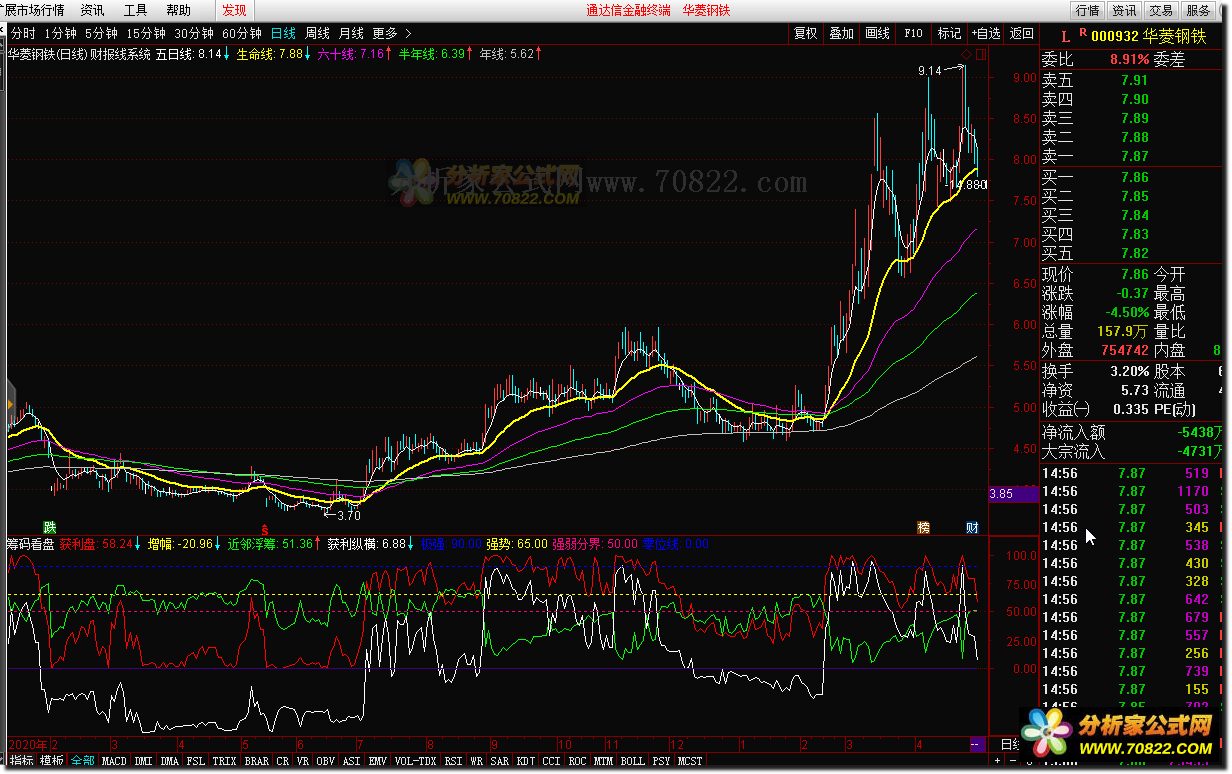Click the 筹码看盘 indicator name label
The height and width of the screenshot is (774, 1232).
pyautogui.click(x=30, y=544)
